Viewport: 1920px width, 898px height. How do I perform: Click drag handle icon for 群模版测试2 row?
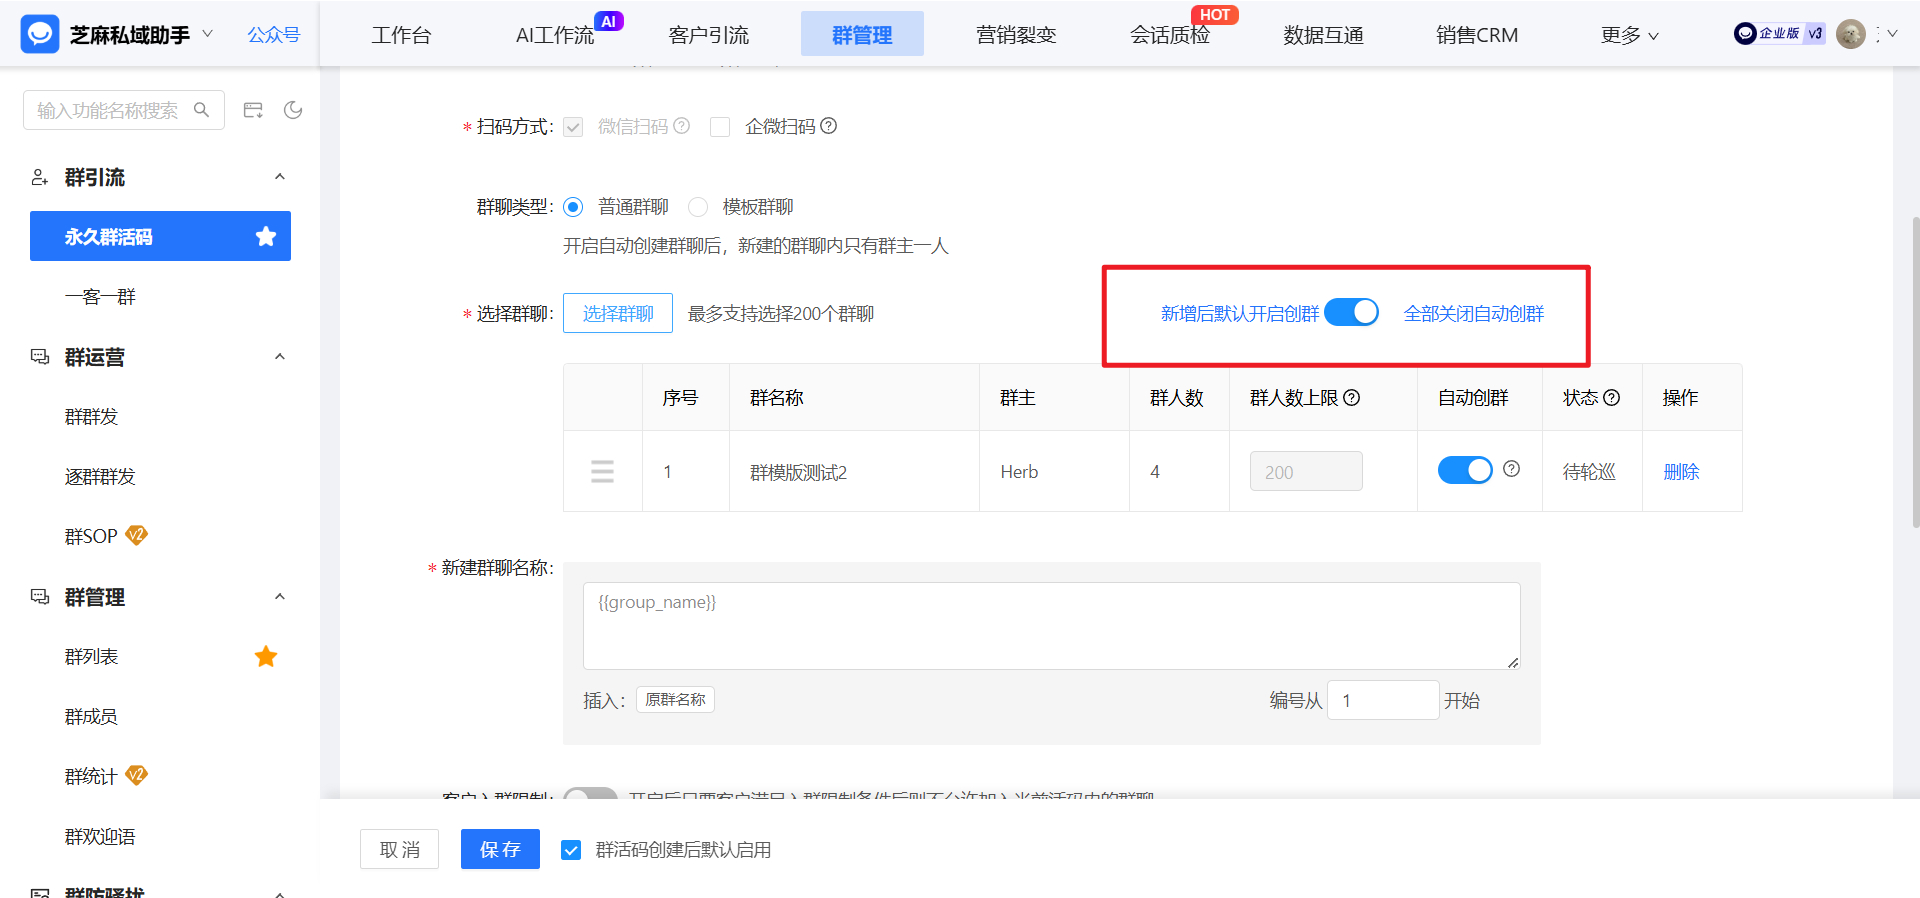click(x=602, y=471)
